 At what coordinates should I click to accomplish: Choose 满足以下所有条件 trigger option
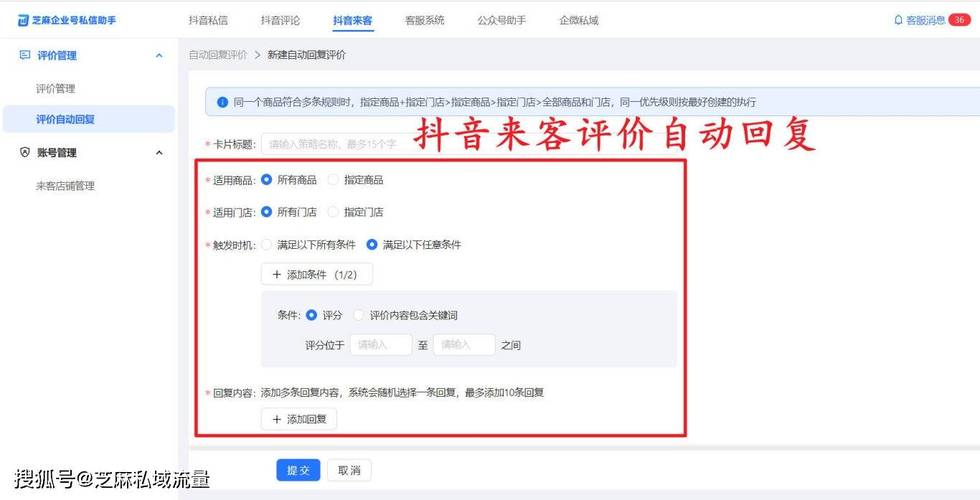tap(267, 245)
